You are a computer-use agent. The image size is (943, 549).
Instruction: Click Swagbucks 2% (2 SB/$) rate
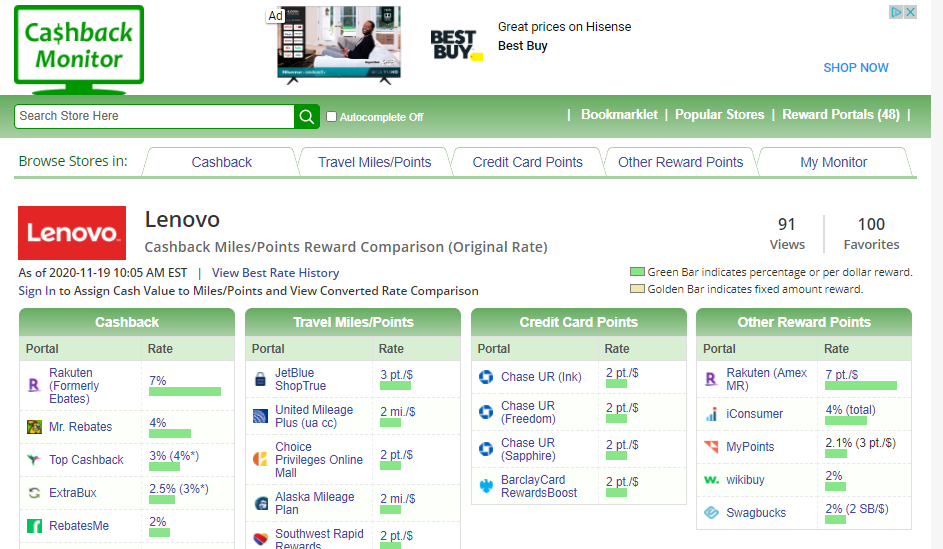856,509
